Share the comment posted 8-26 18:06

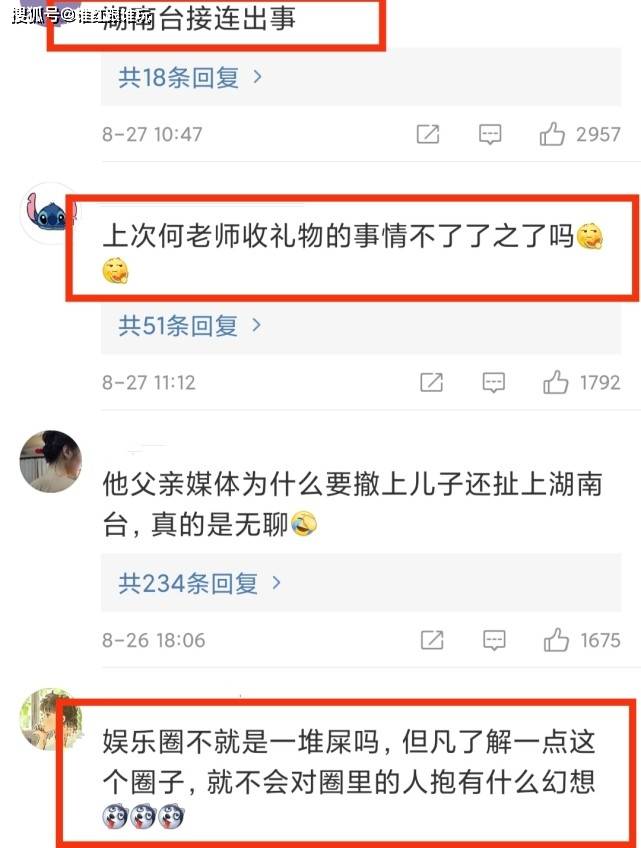pyautogui.click(x=432, y=640)
